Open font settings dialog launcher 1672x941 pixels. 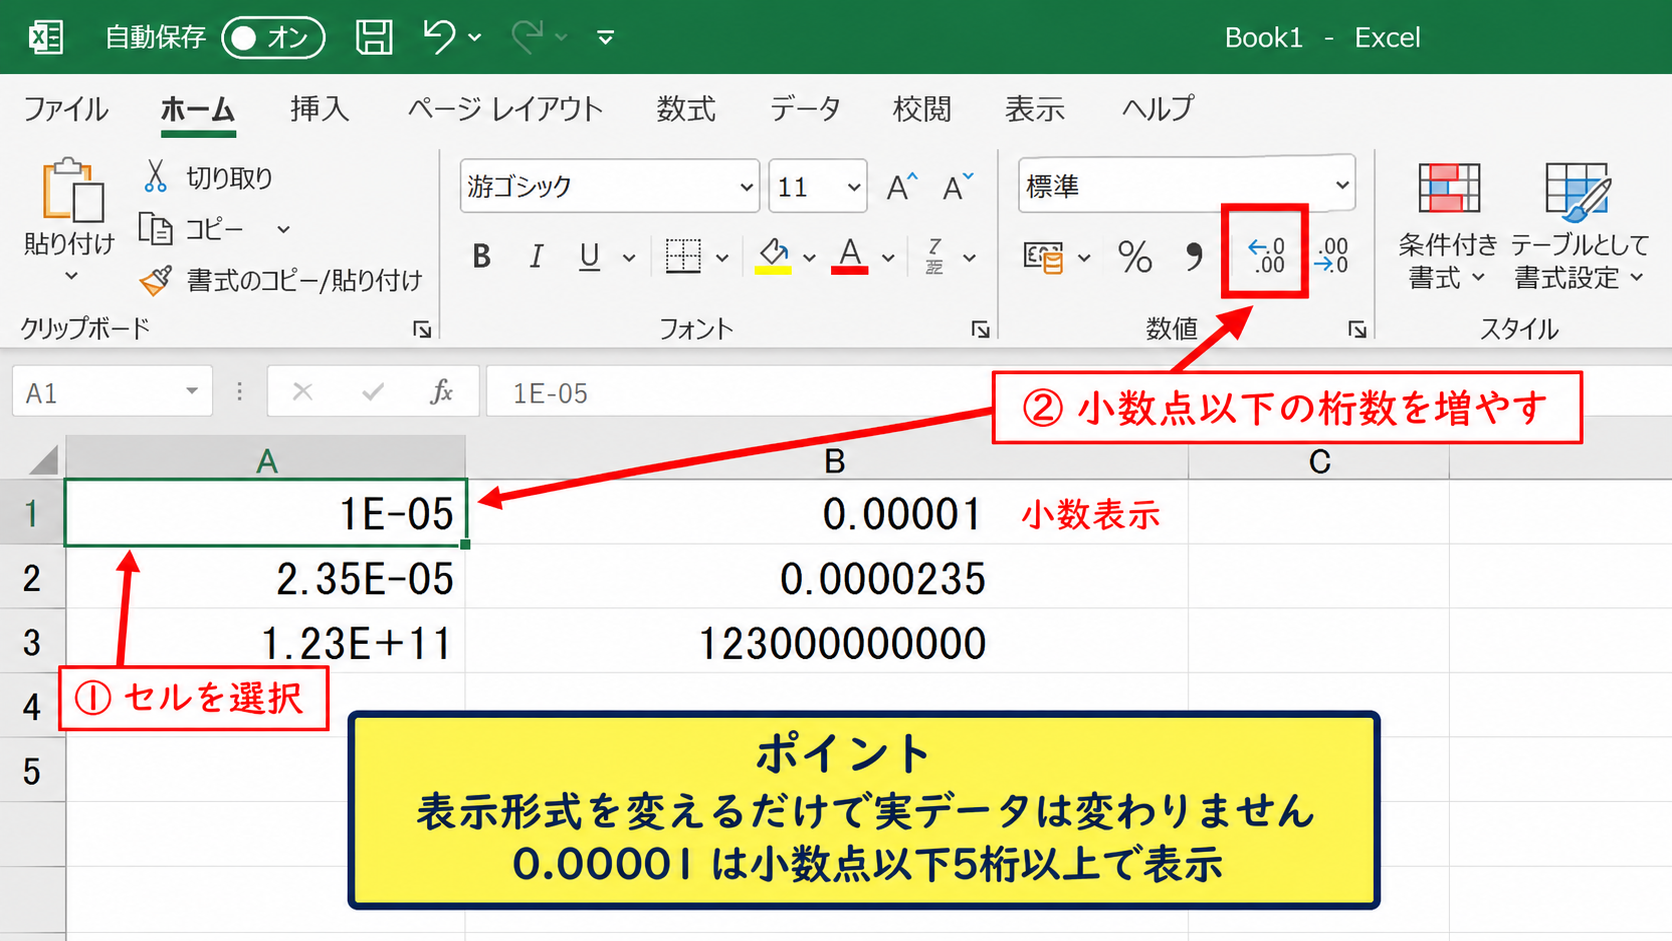[x=980, y=329]
